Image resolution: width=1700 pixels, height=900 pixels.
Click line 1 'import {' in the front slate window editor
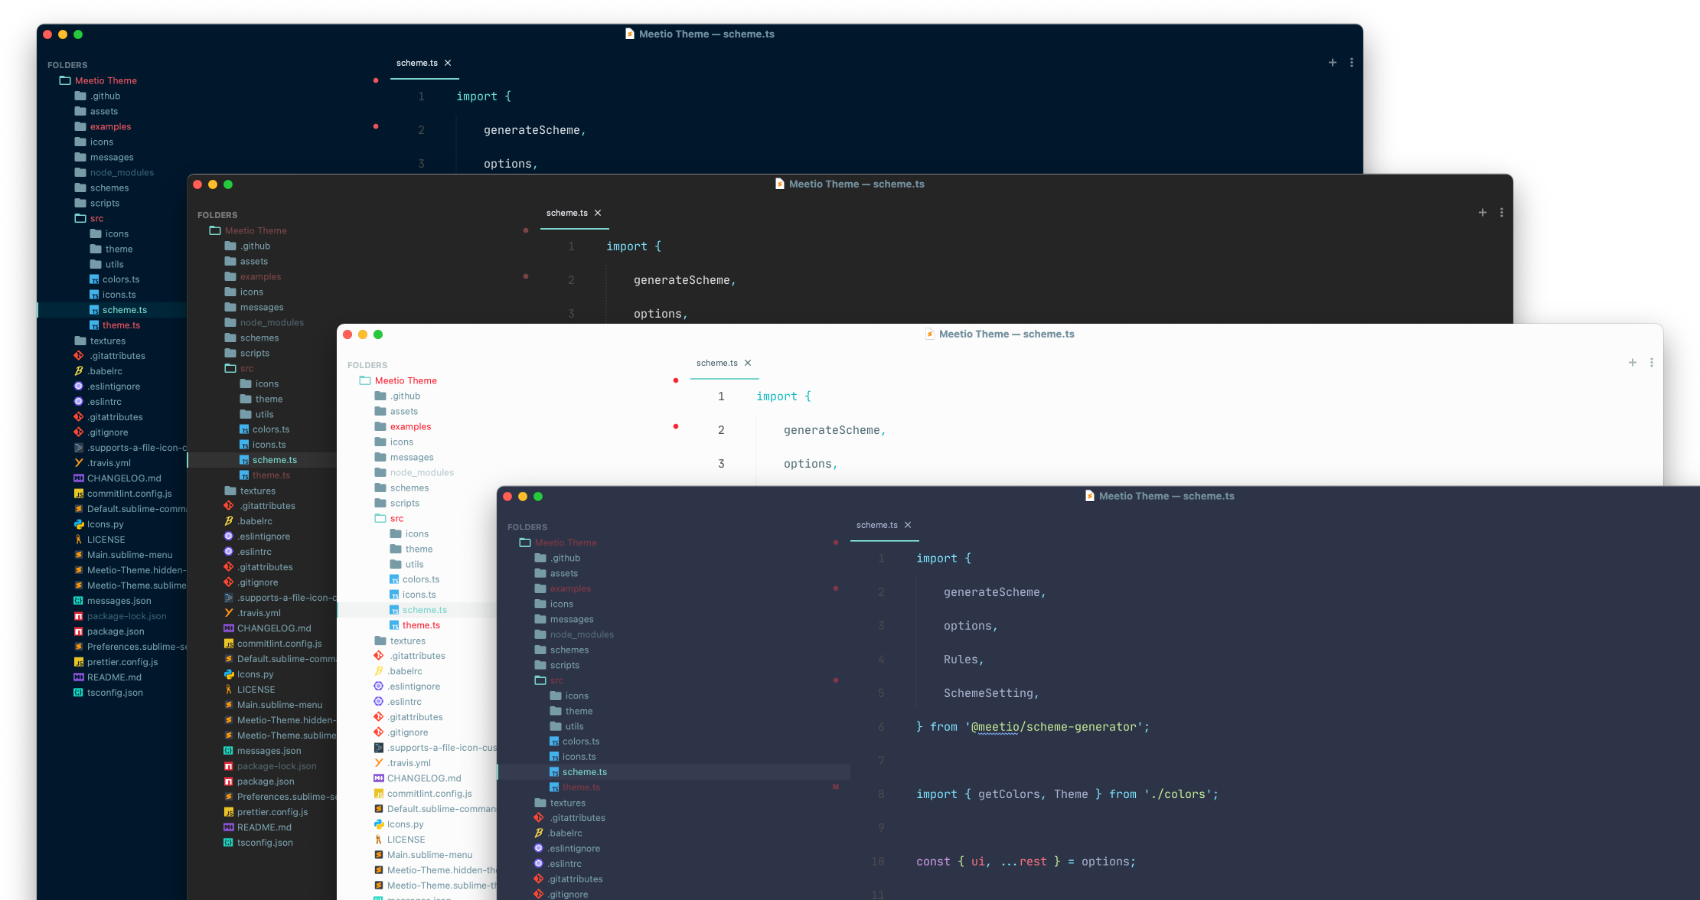[944, 558]
